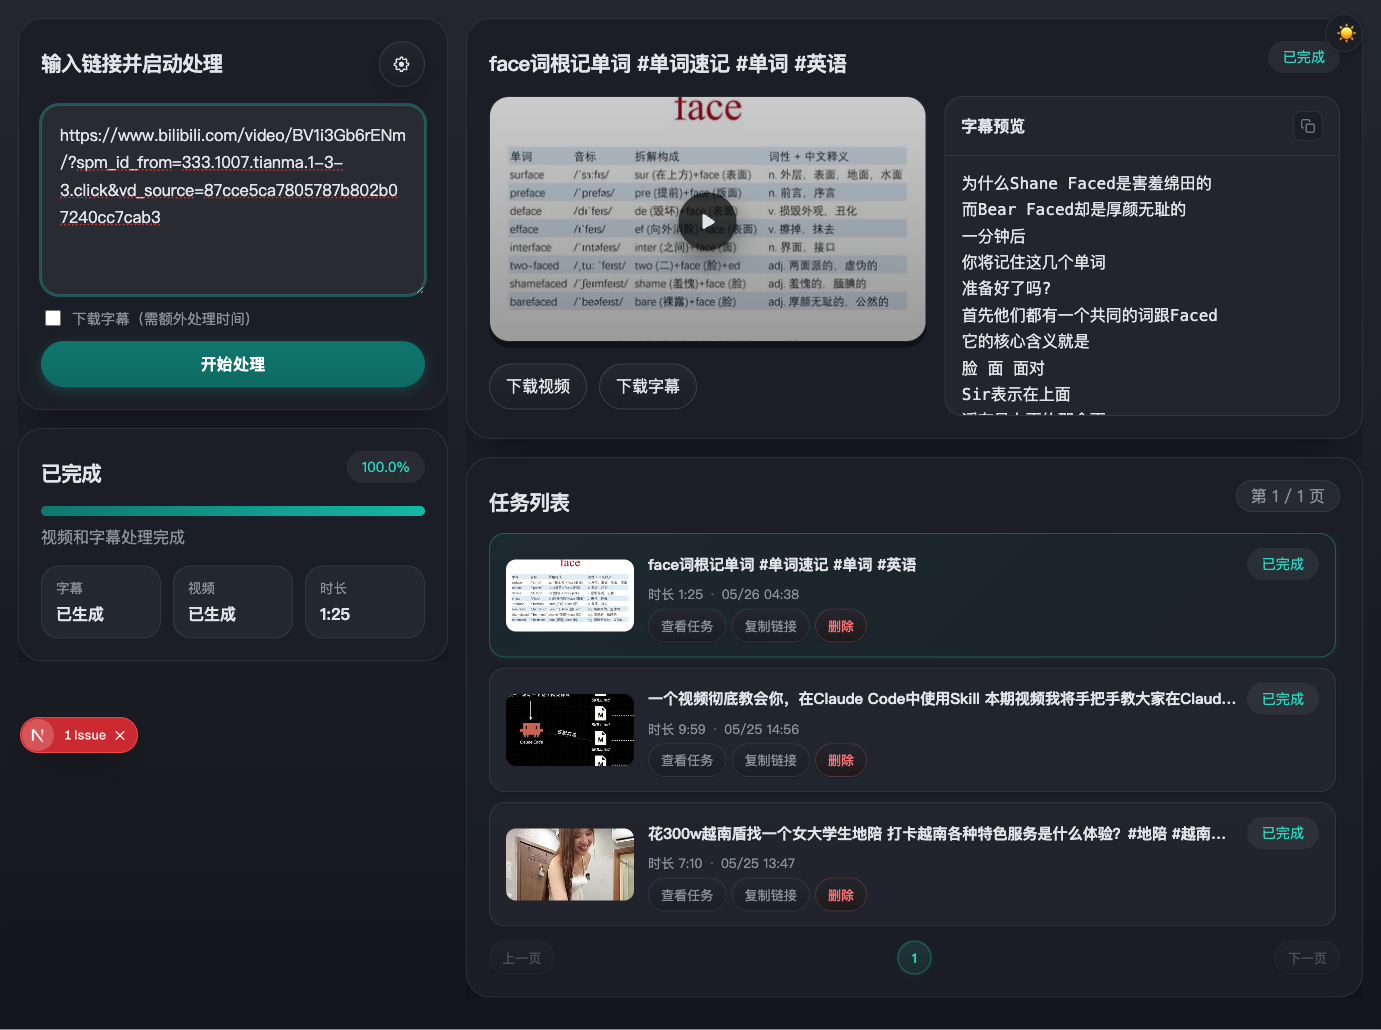The height and width of the screenshot is (1030, 1381).
Task: Click the 开始处理 button
Action: tap(233, 364)
